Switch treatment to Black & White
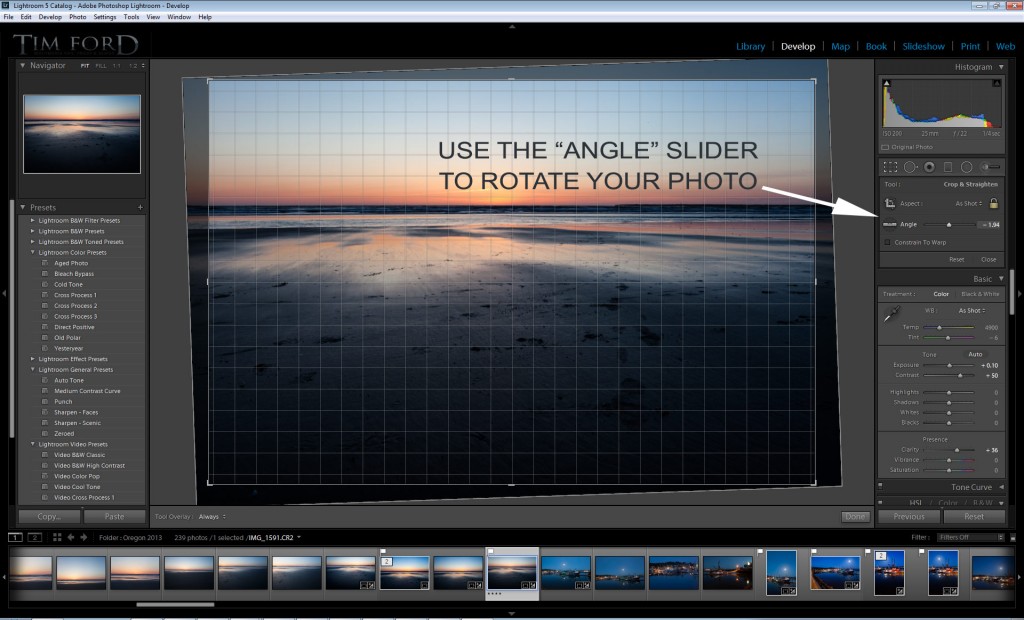 979,294
